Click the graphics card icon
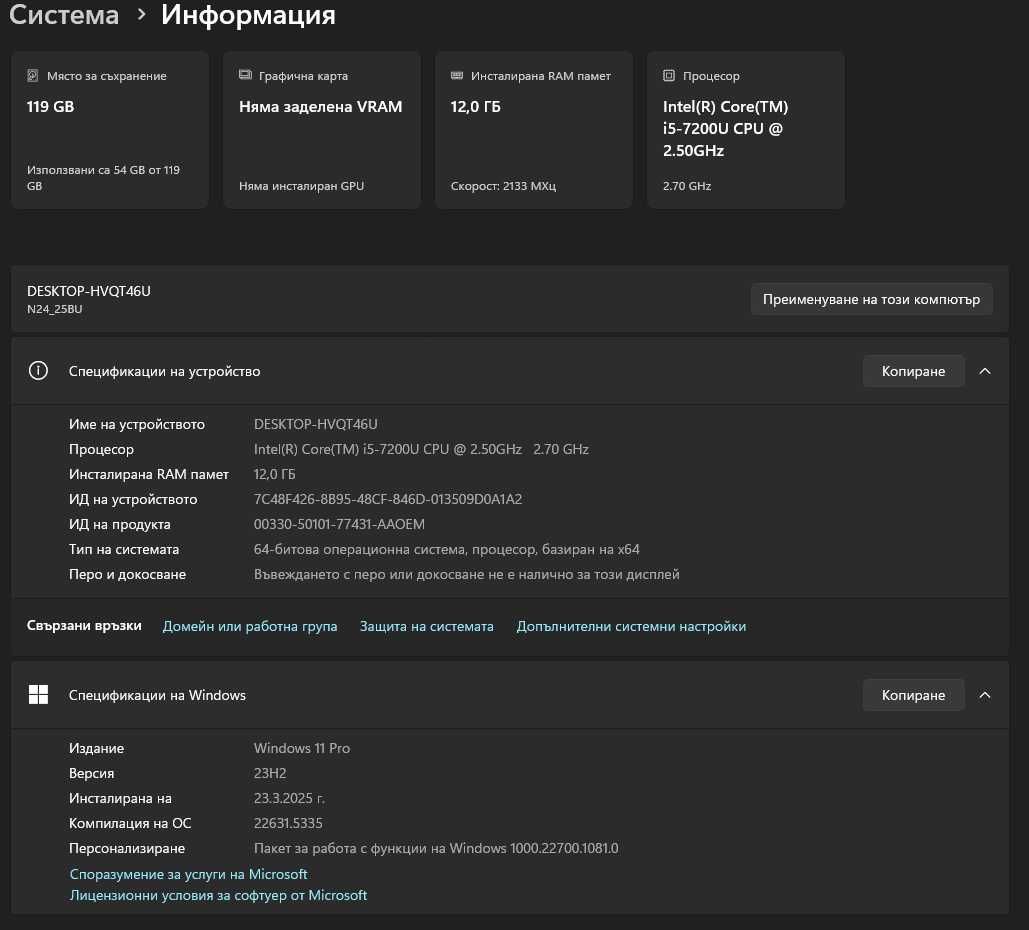This screenshot has width=1029, height=930. pos(245,75)
